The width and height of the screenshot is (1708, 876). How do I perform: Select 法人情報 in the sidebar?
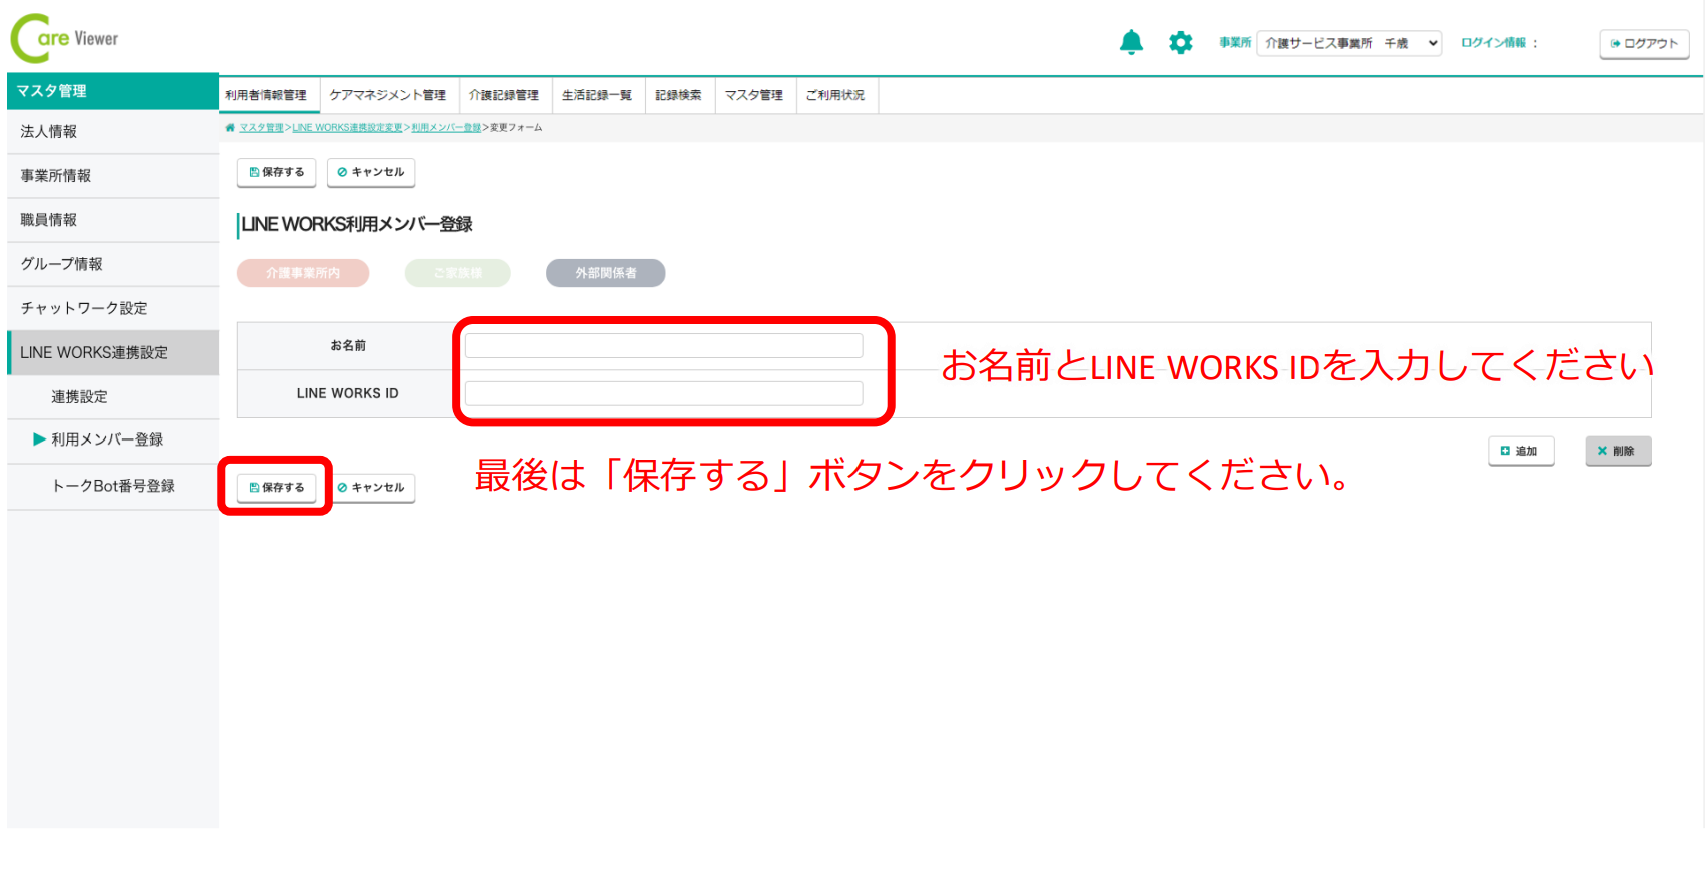(113, 132)
